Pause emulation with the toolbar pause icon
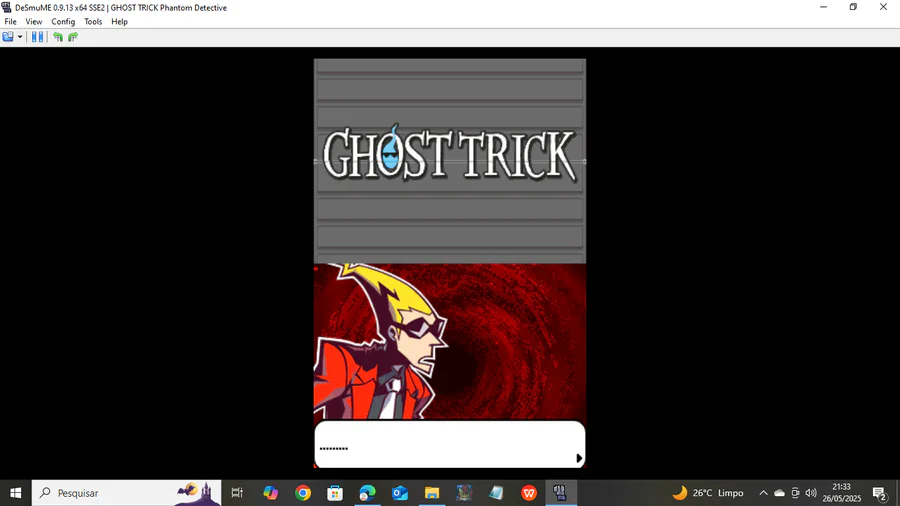Image resolution: width=900 pixels, height=506 pixels. pos(37,37)
